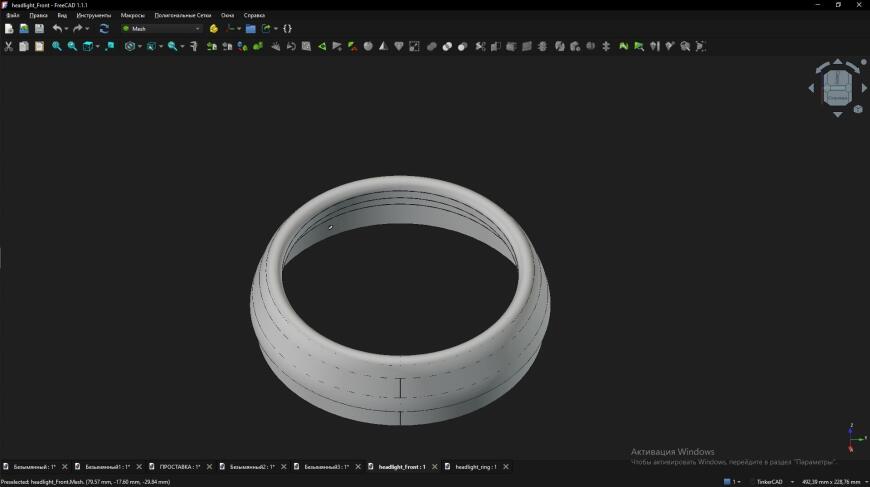This screenshot has height=487, width=870.
Task: Open the TinkerCAD navigation style dropdown
Action: click(x=774, y=482)
